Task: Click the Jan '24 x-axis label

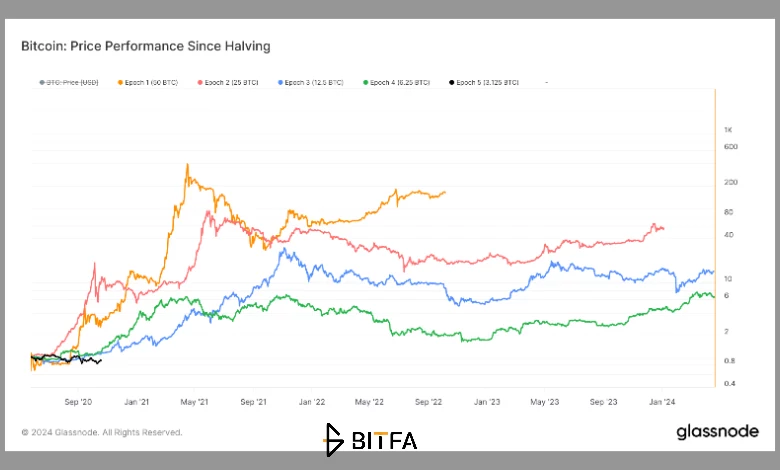Action: [x=662, y=402]
